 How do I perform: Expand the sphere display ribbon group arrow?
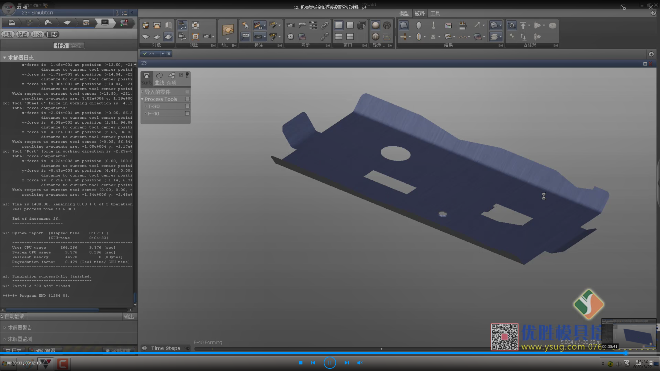(390, 45)
